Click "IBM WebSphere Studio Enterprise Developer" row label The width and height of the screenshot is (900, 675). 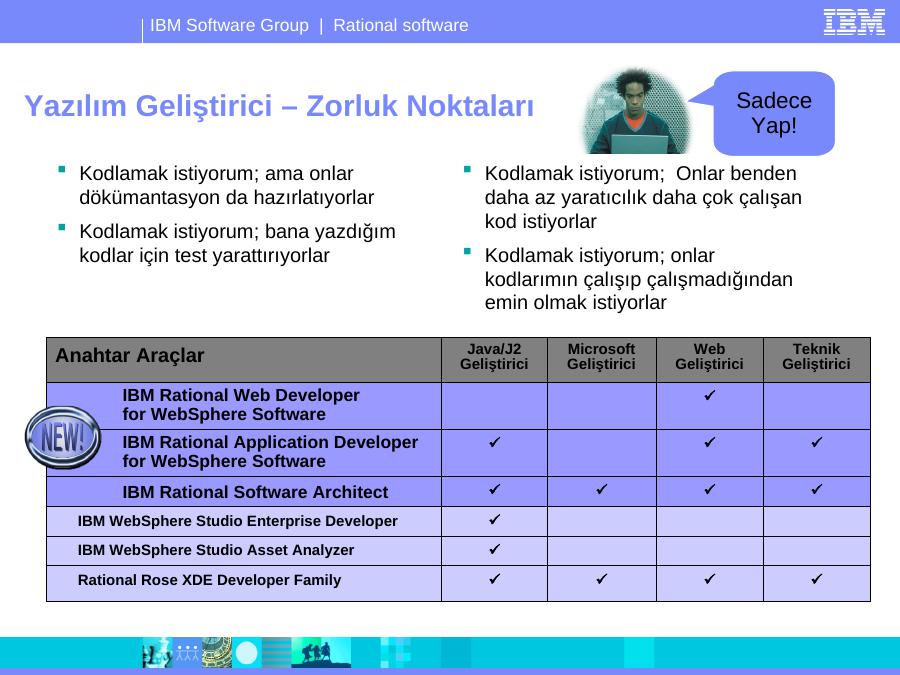tap(238, 521)
